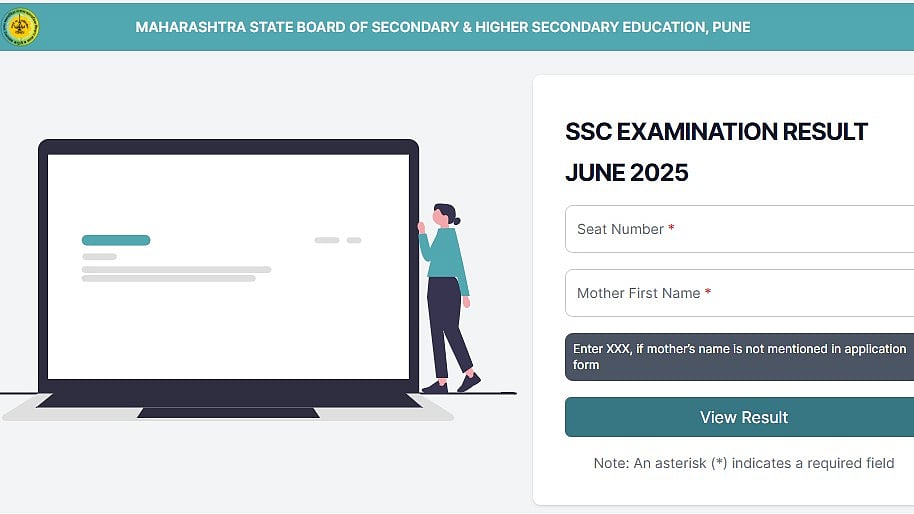Click the standing woman illustration
914x514 pixels.
444,300
